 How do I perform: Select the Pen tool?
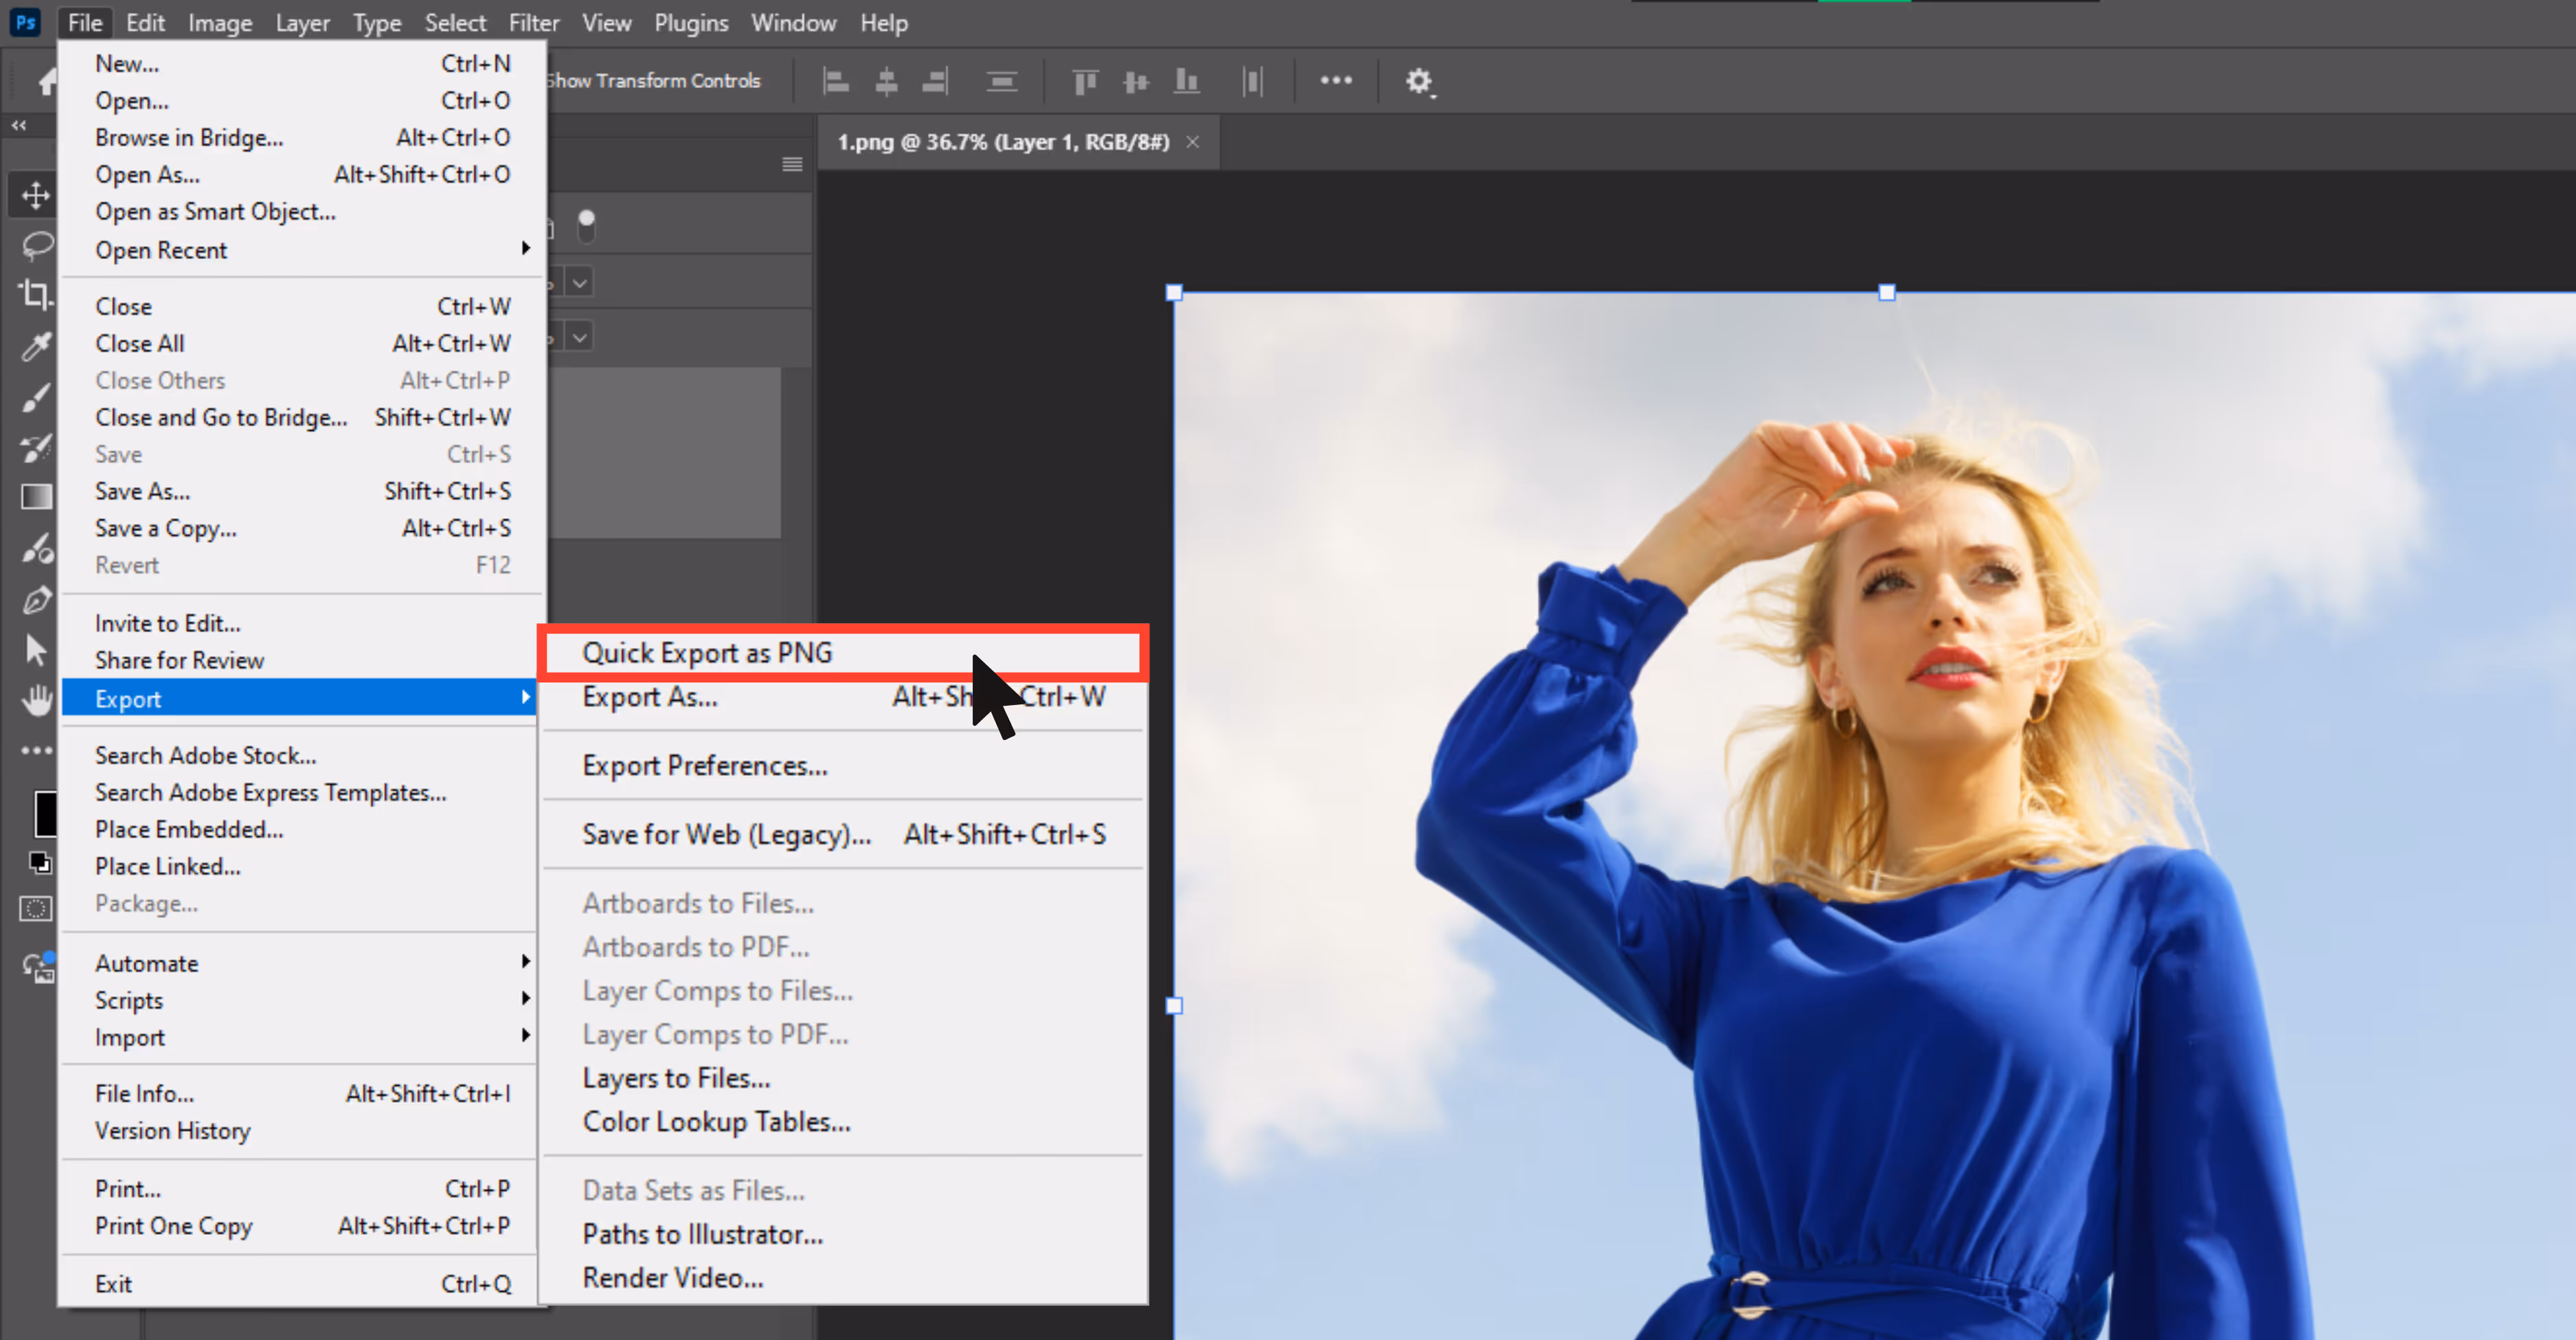pyautogui.click(x=36, y=600)
